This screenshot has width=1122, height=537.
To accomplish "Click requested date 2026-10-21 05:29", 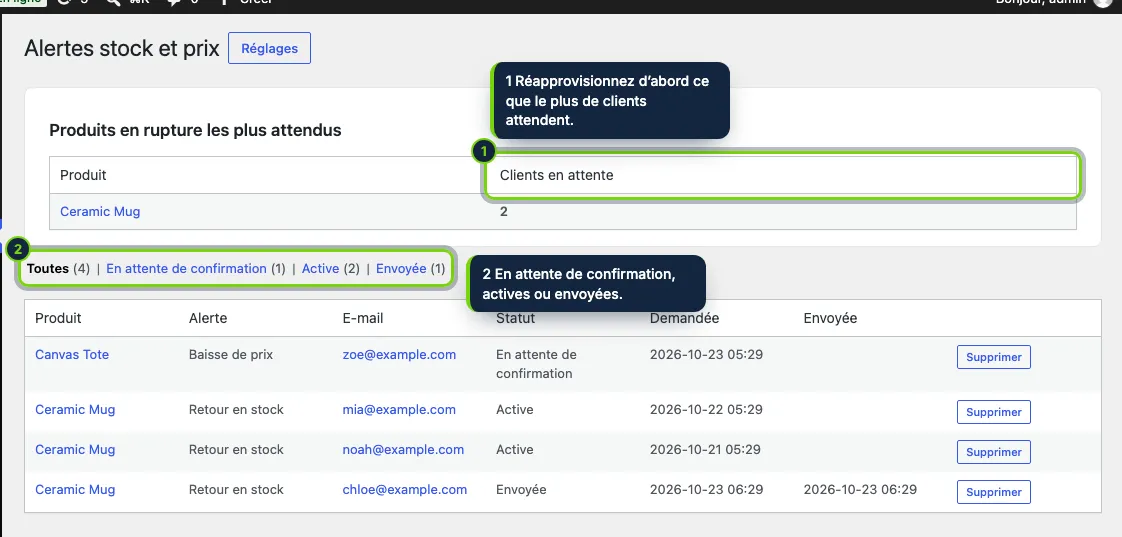I will 706,450.
